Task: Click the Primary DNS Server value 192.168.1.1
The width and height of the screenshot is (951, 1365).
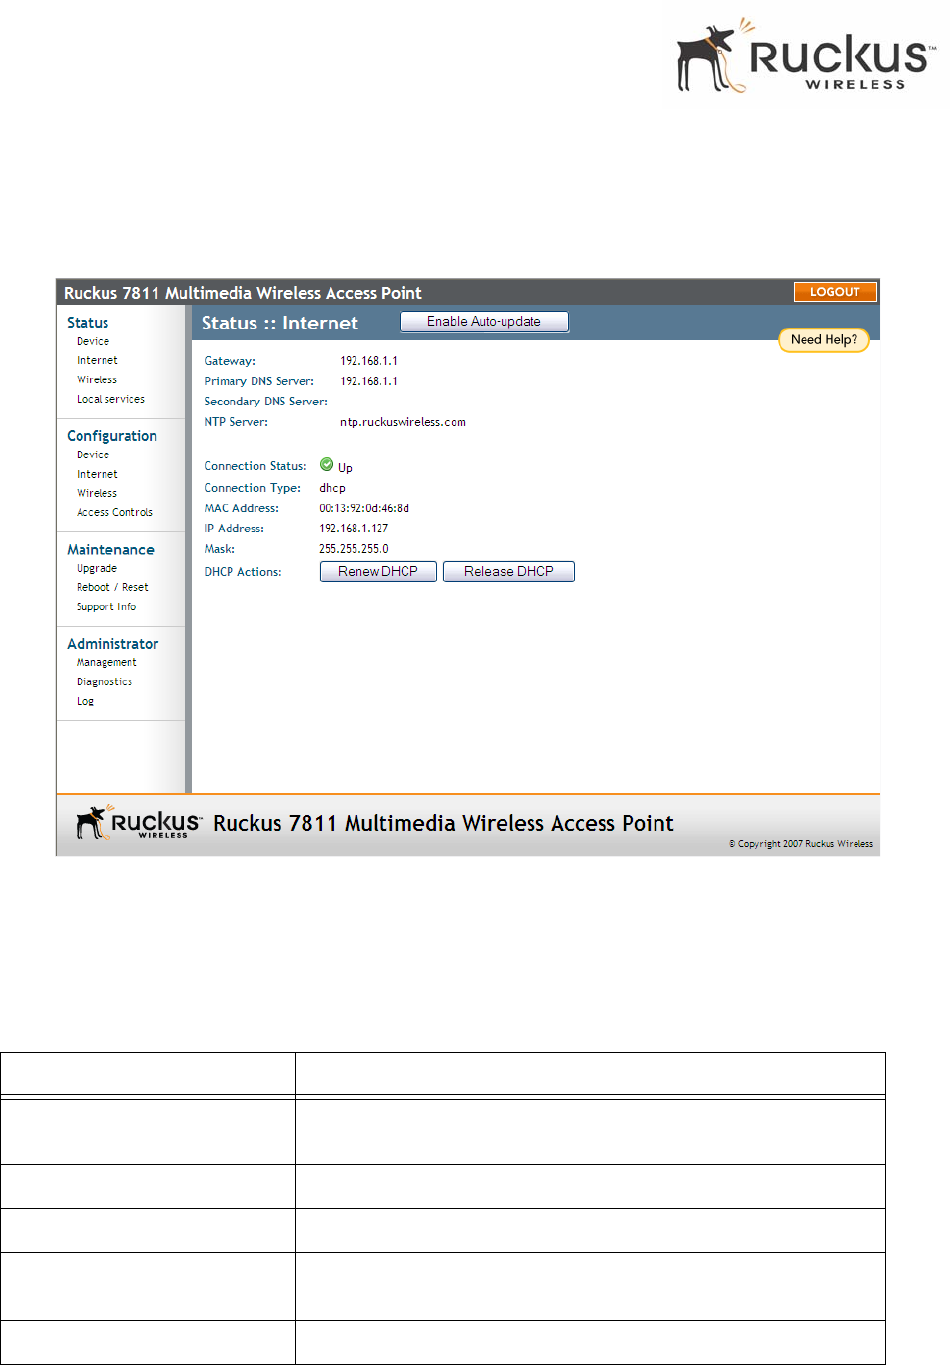Action: [x=369, y=381]
